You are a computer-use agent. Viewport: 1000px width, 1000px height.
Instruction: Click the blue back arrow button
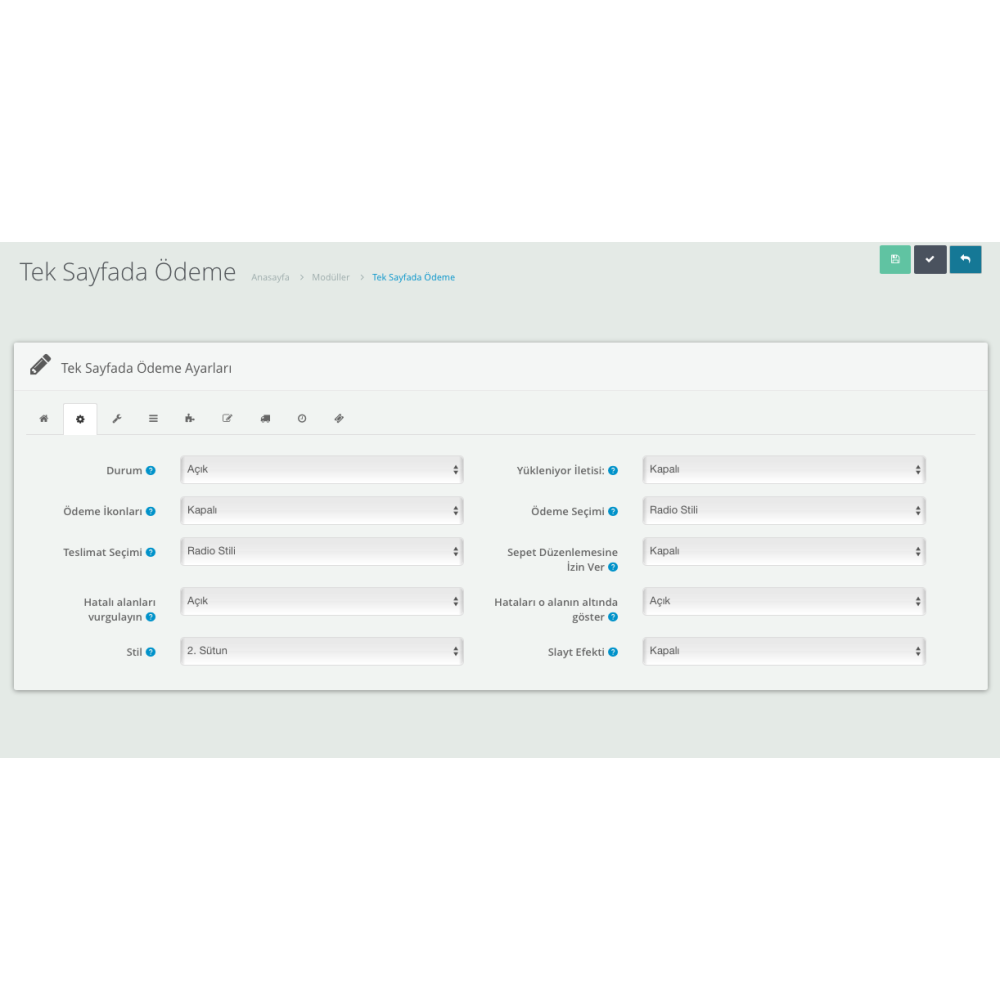point(965,259)
